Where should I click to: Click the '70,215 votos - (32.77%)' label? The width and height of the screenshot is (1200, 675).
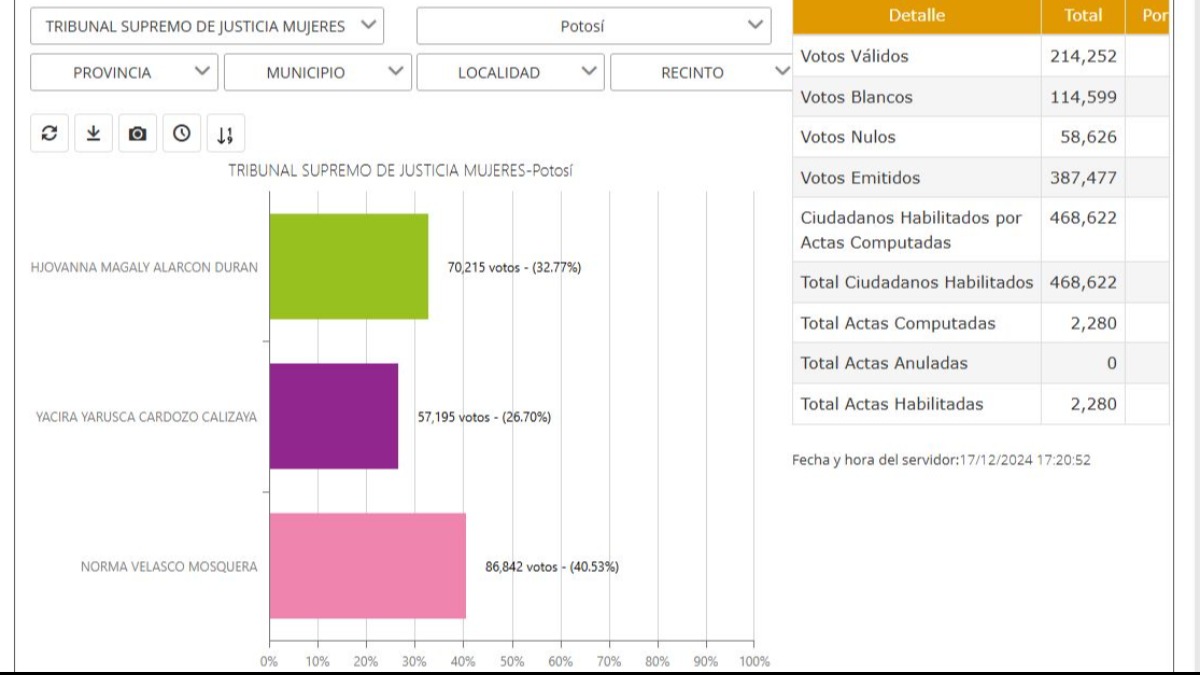coord(514,267)
